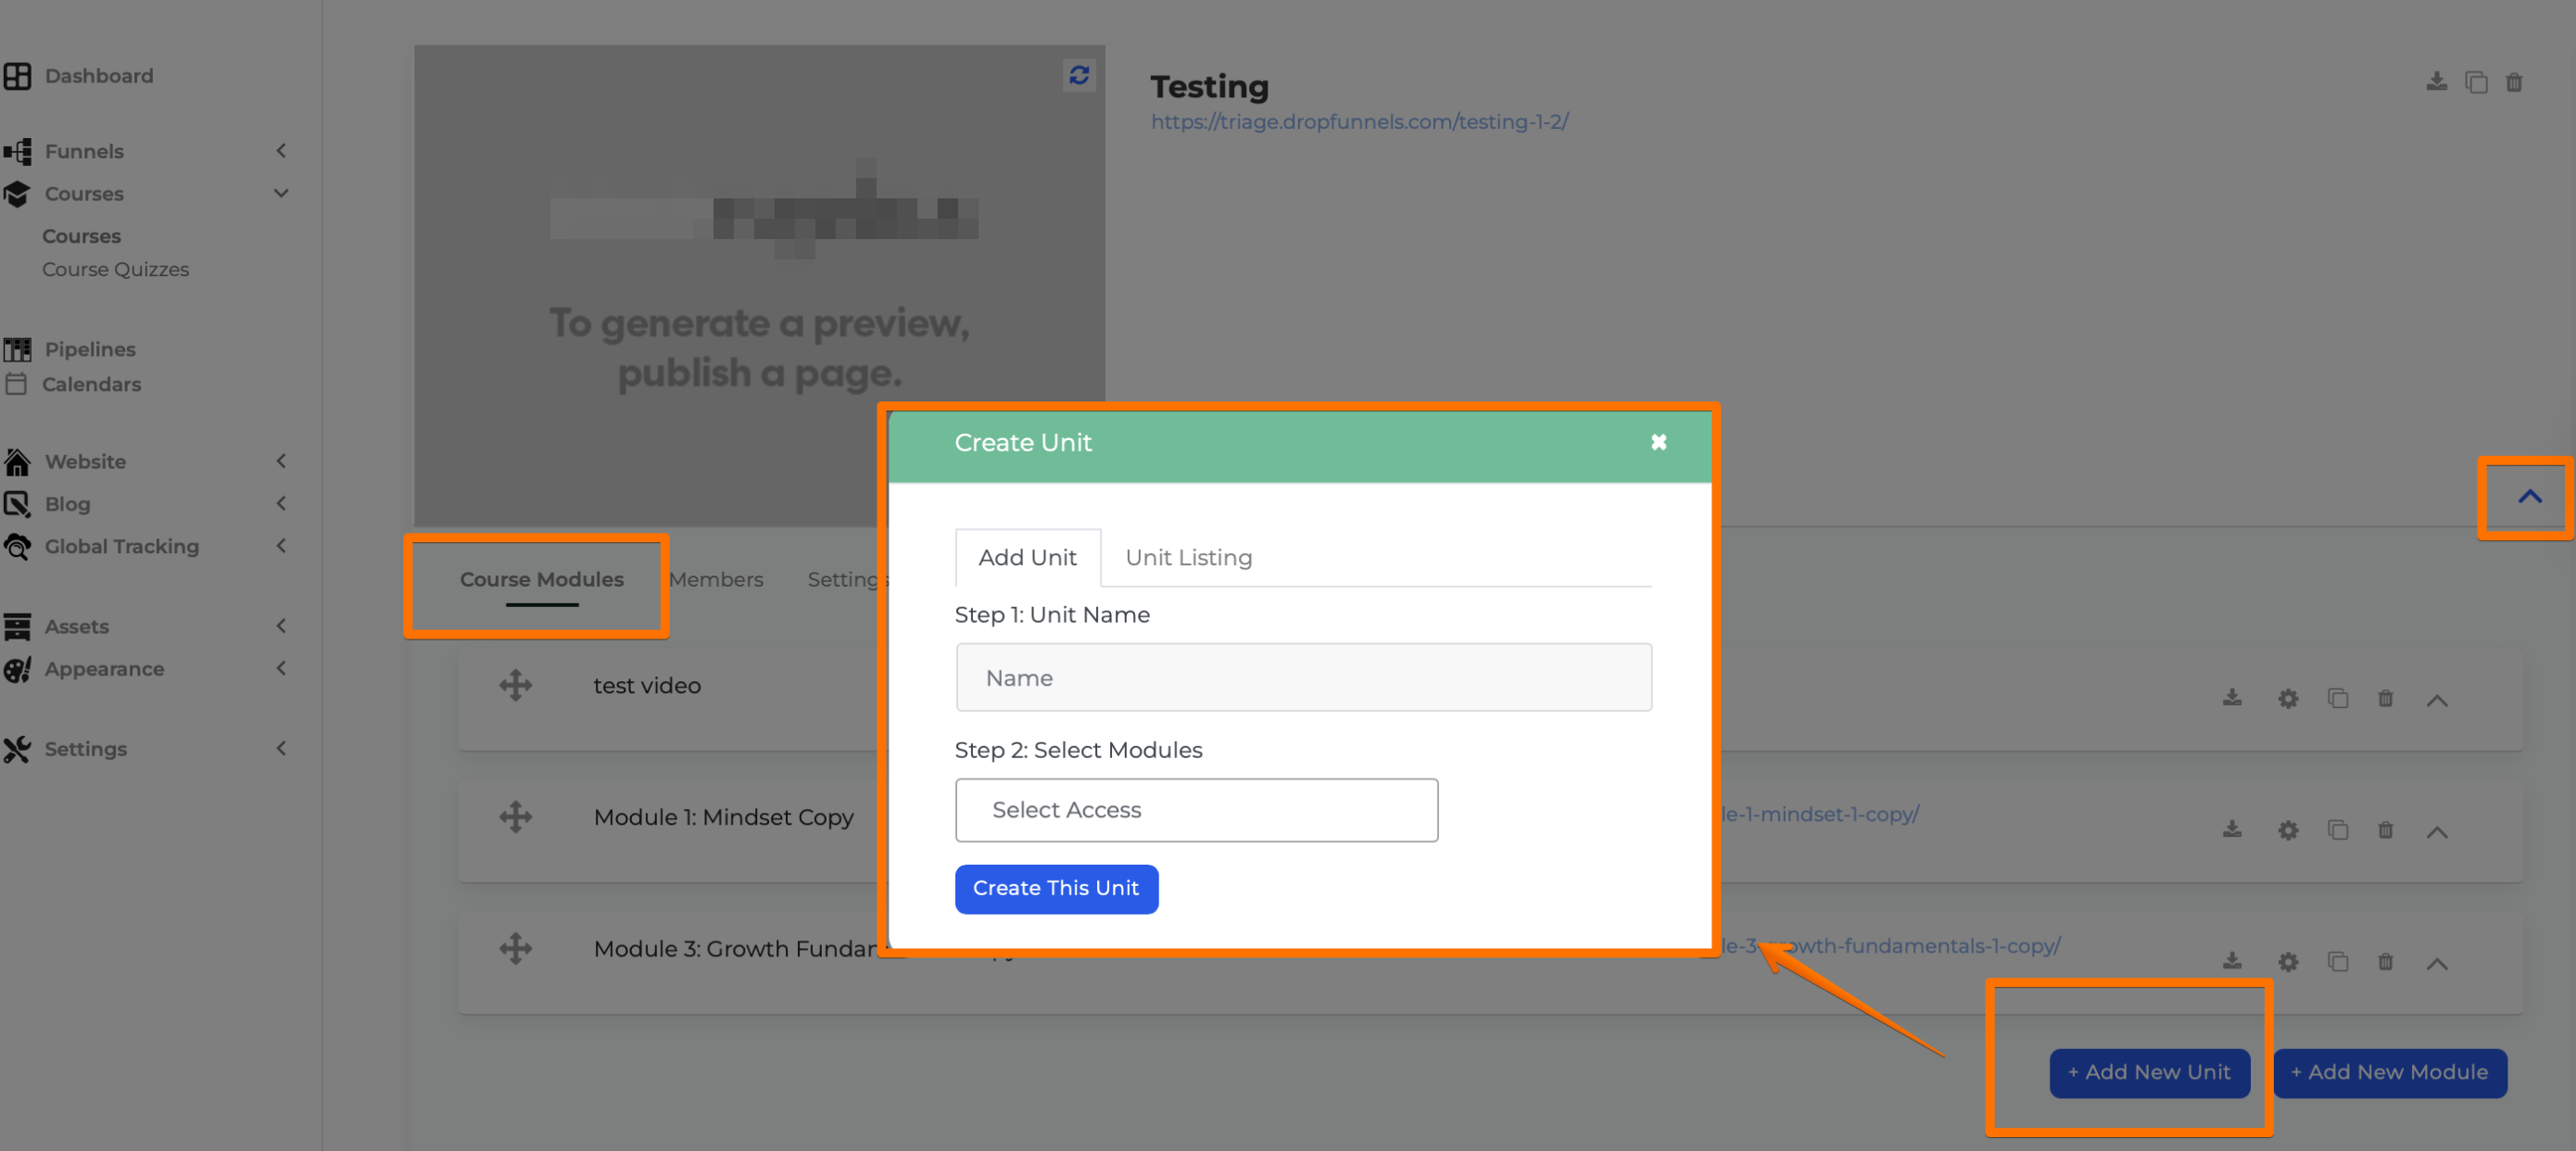Screen dimensions: 2576x1151
Task: Open the Members tab
Action: [715, 579]
